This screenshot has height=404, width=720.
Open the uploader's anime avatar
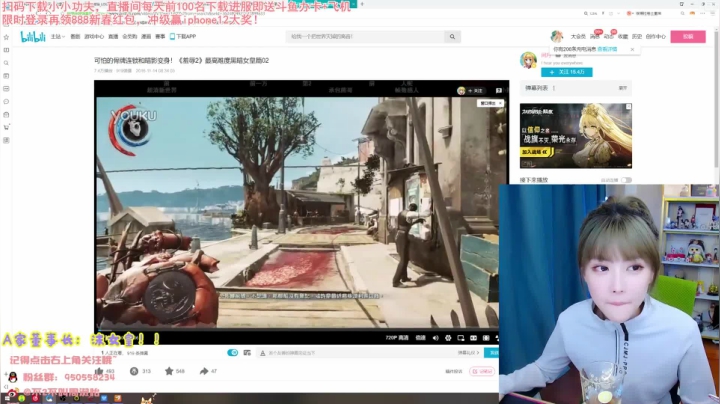pyautogui.click(x=529, y=61)
